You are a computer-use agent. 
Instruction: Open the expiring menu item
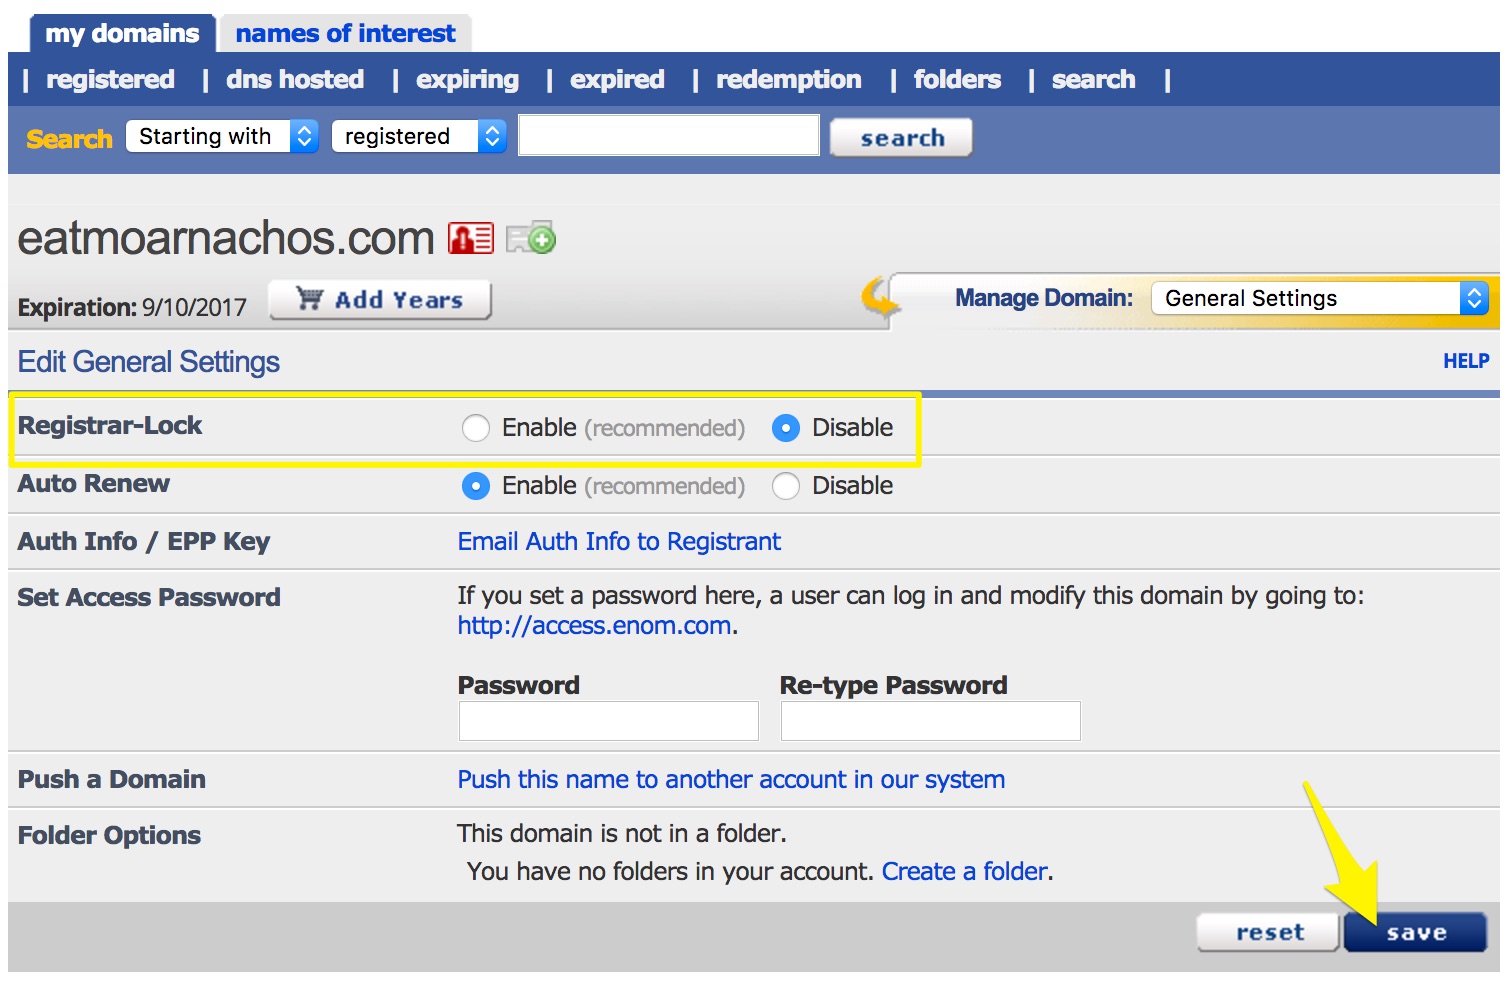[467, 79]
